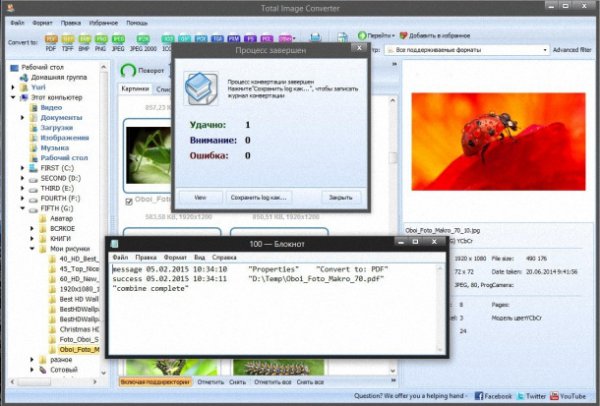This screenshot has height=406, width=600.
Task: Open the Файл menu in Total Image Converter
Action: pyautogui.click(x=17, y=23)
